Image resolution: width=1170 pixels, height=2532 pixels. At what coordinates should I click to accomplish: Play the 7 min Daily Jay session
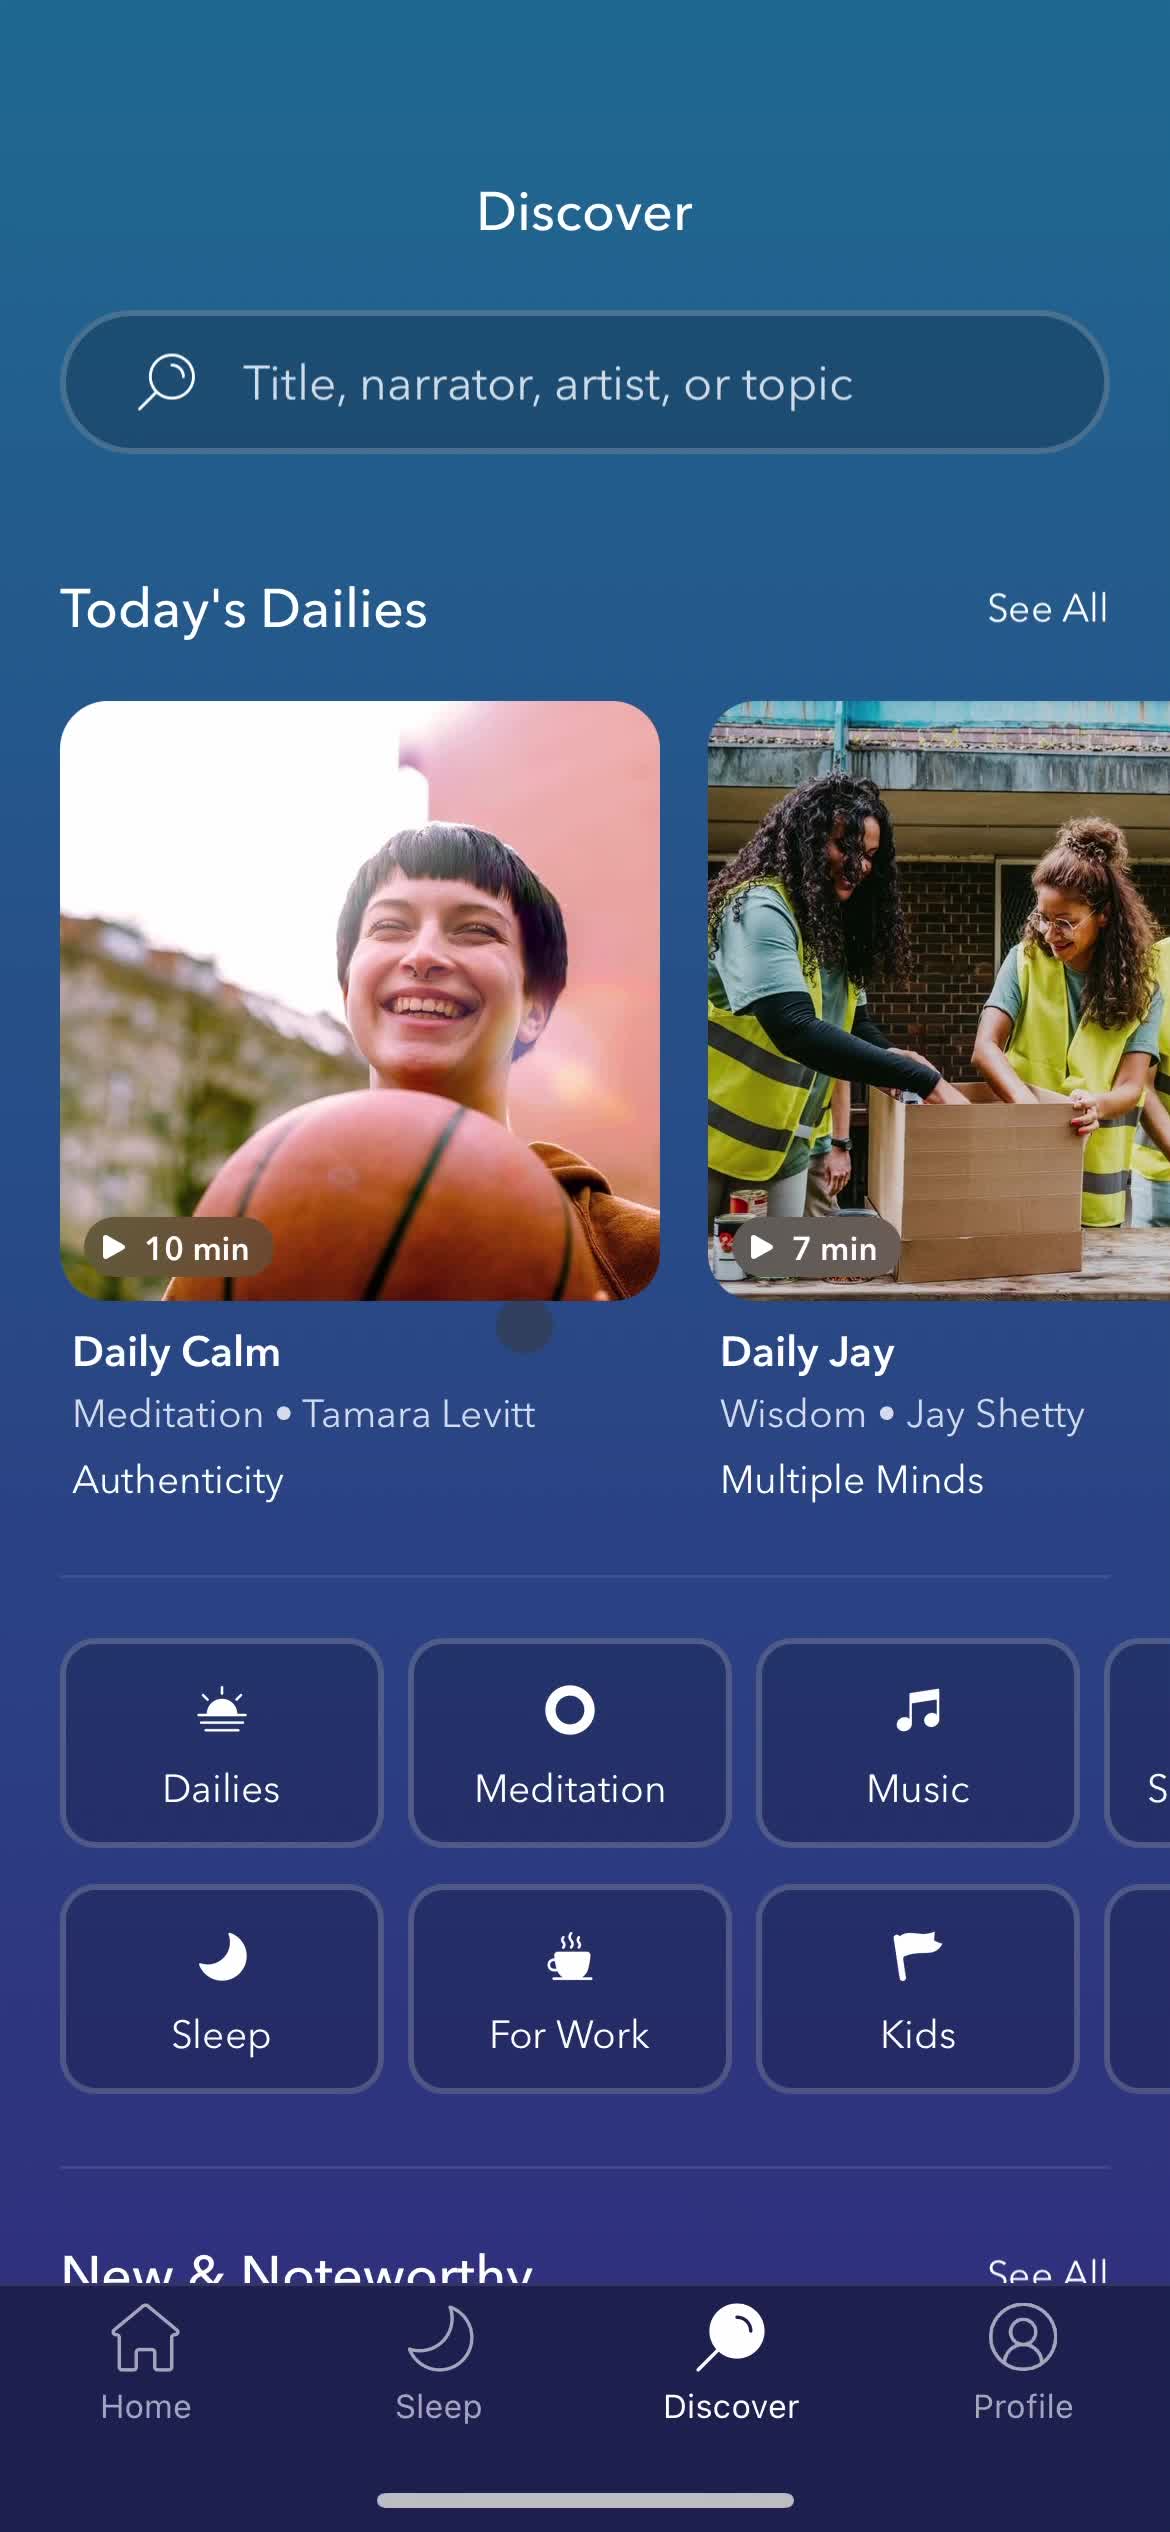pos(817,1247)
